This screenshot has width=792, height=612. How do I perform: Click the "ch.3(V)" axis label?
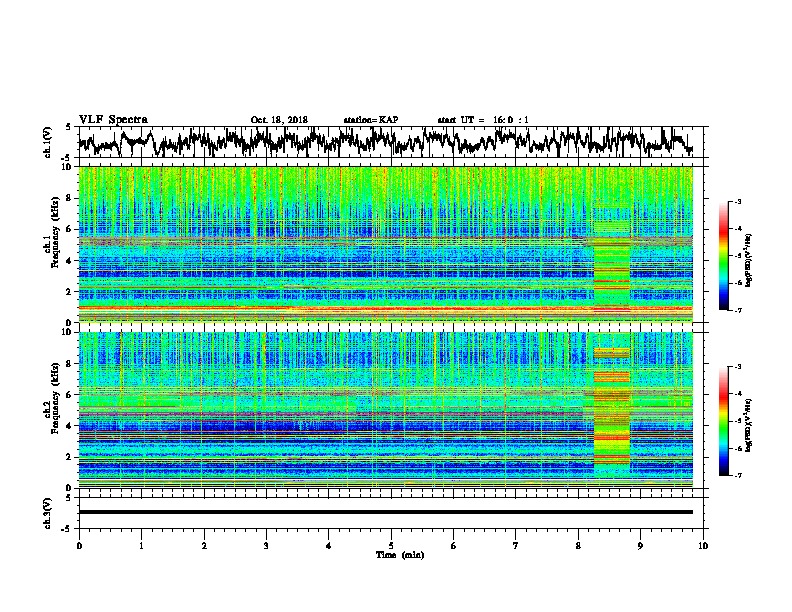(48, 513)
